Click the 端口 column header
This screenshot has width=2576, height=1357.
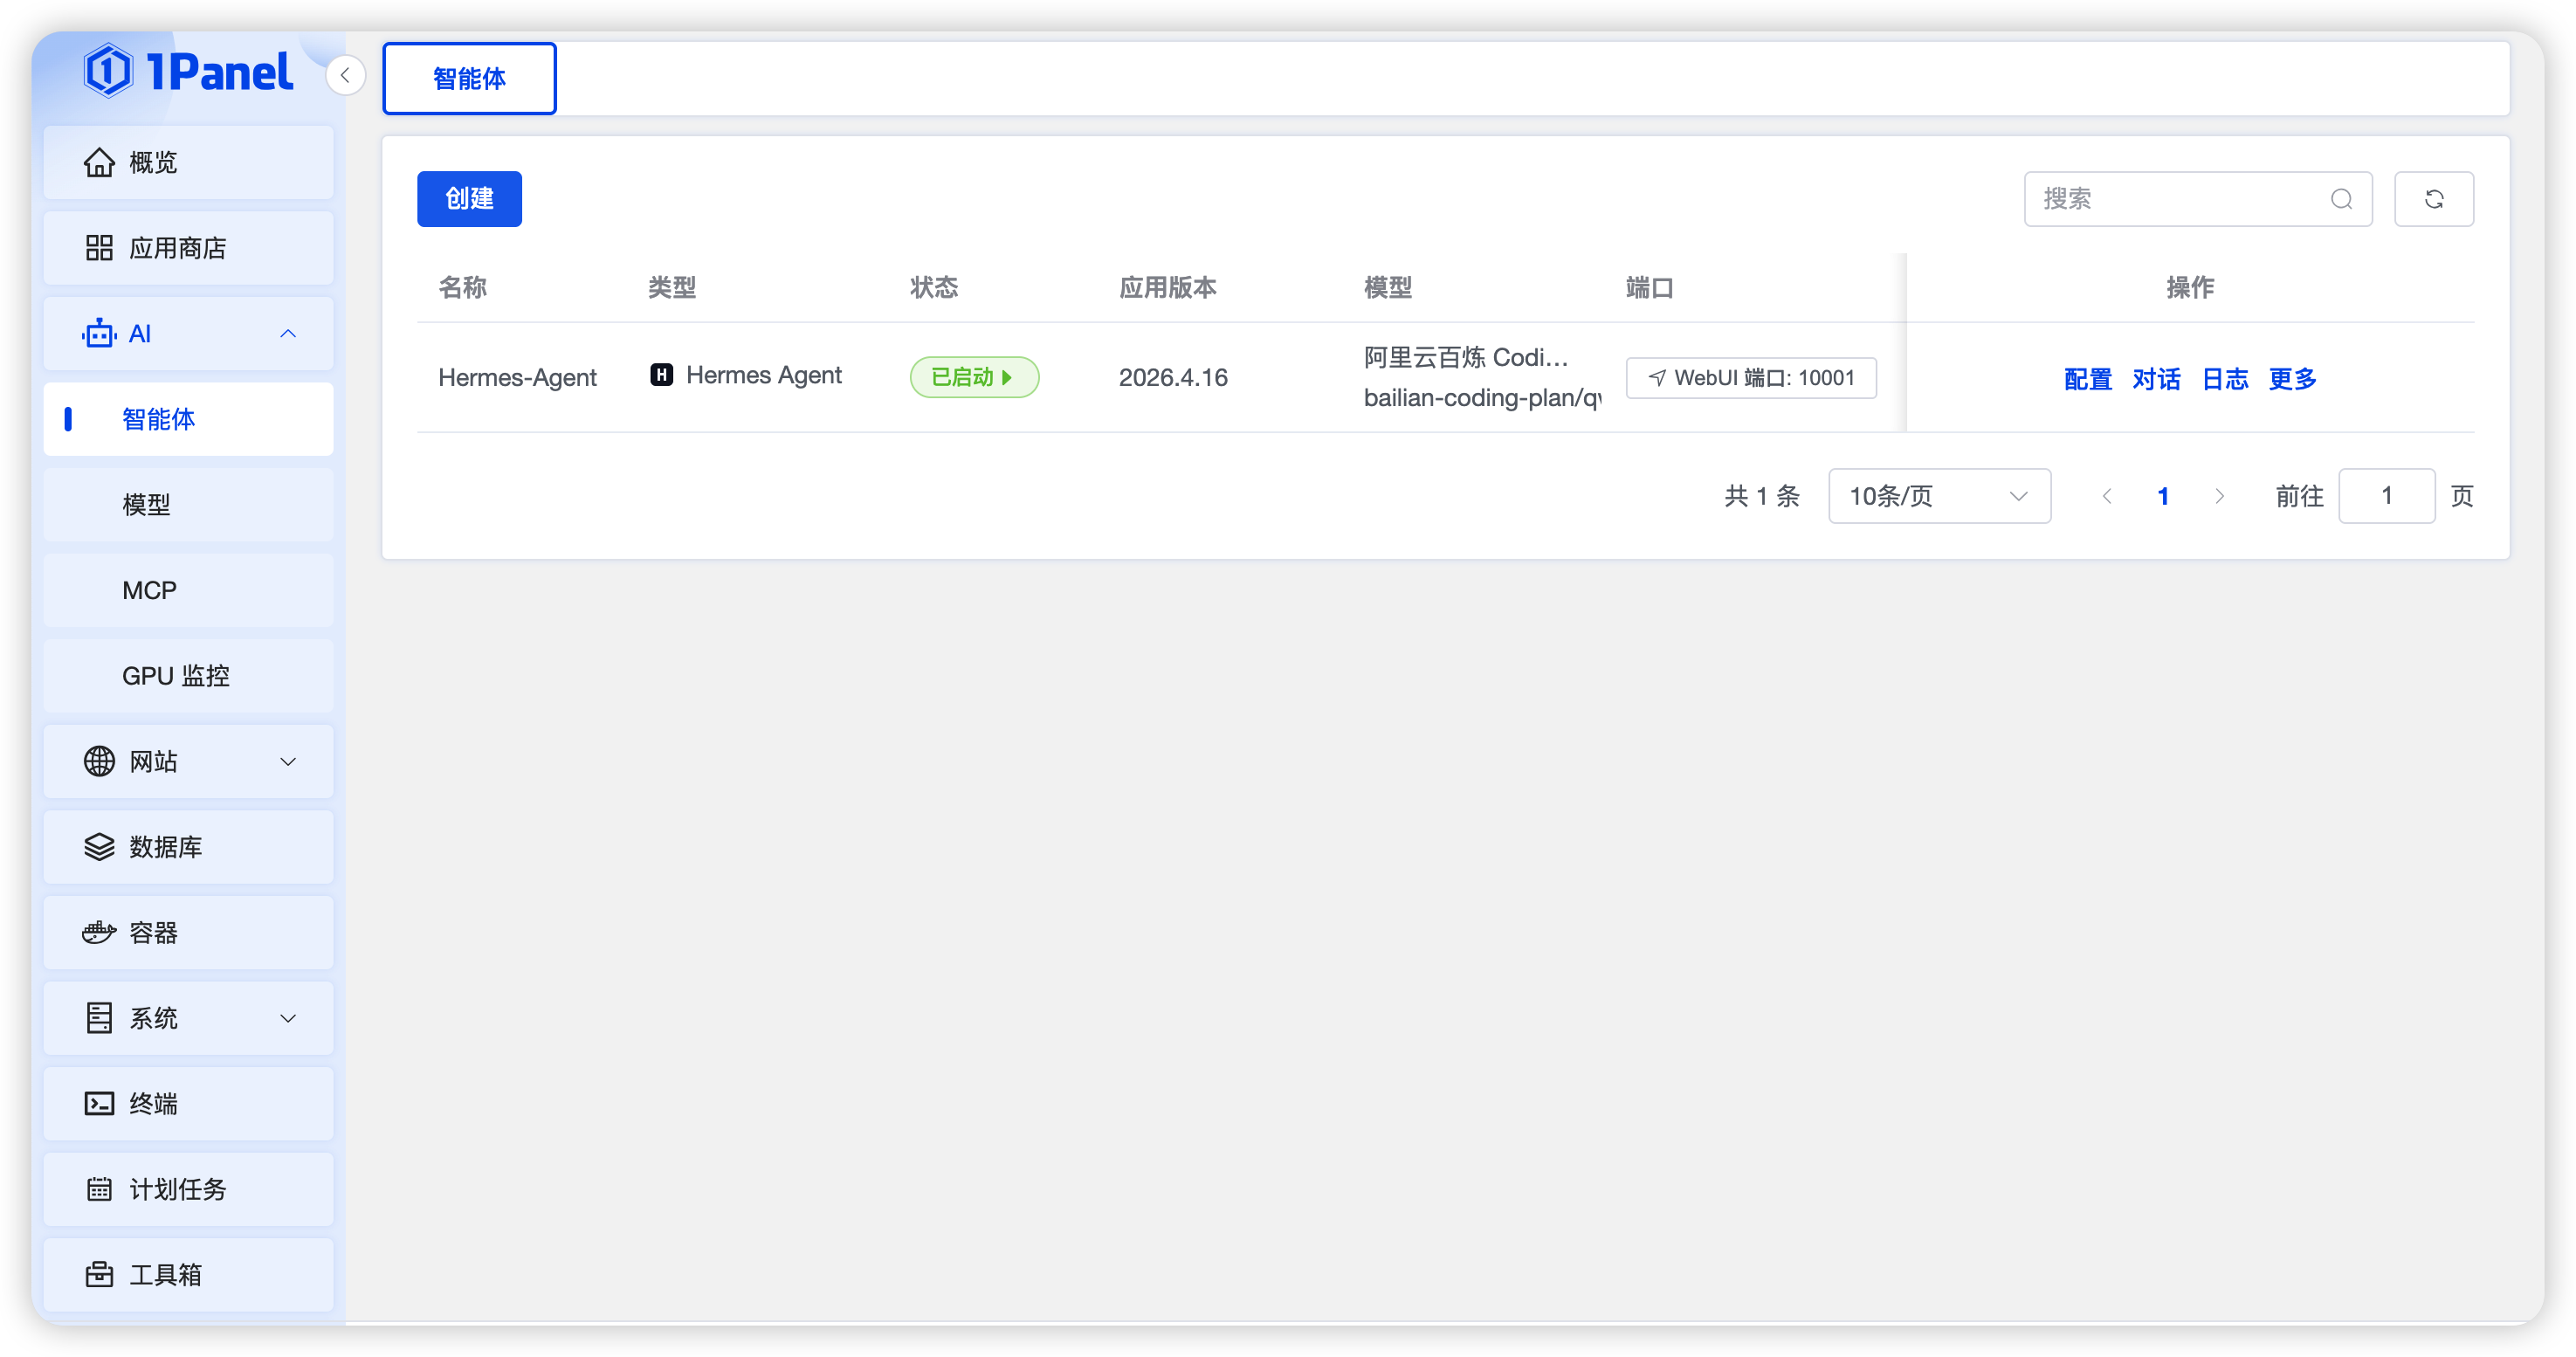pyautogui.click(x=1650, y=287)
